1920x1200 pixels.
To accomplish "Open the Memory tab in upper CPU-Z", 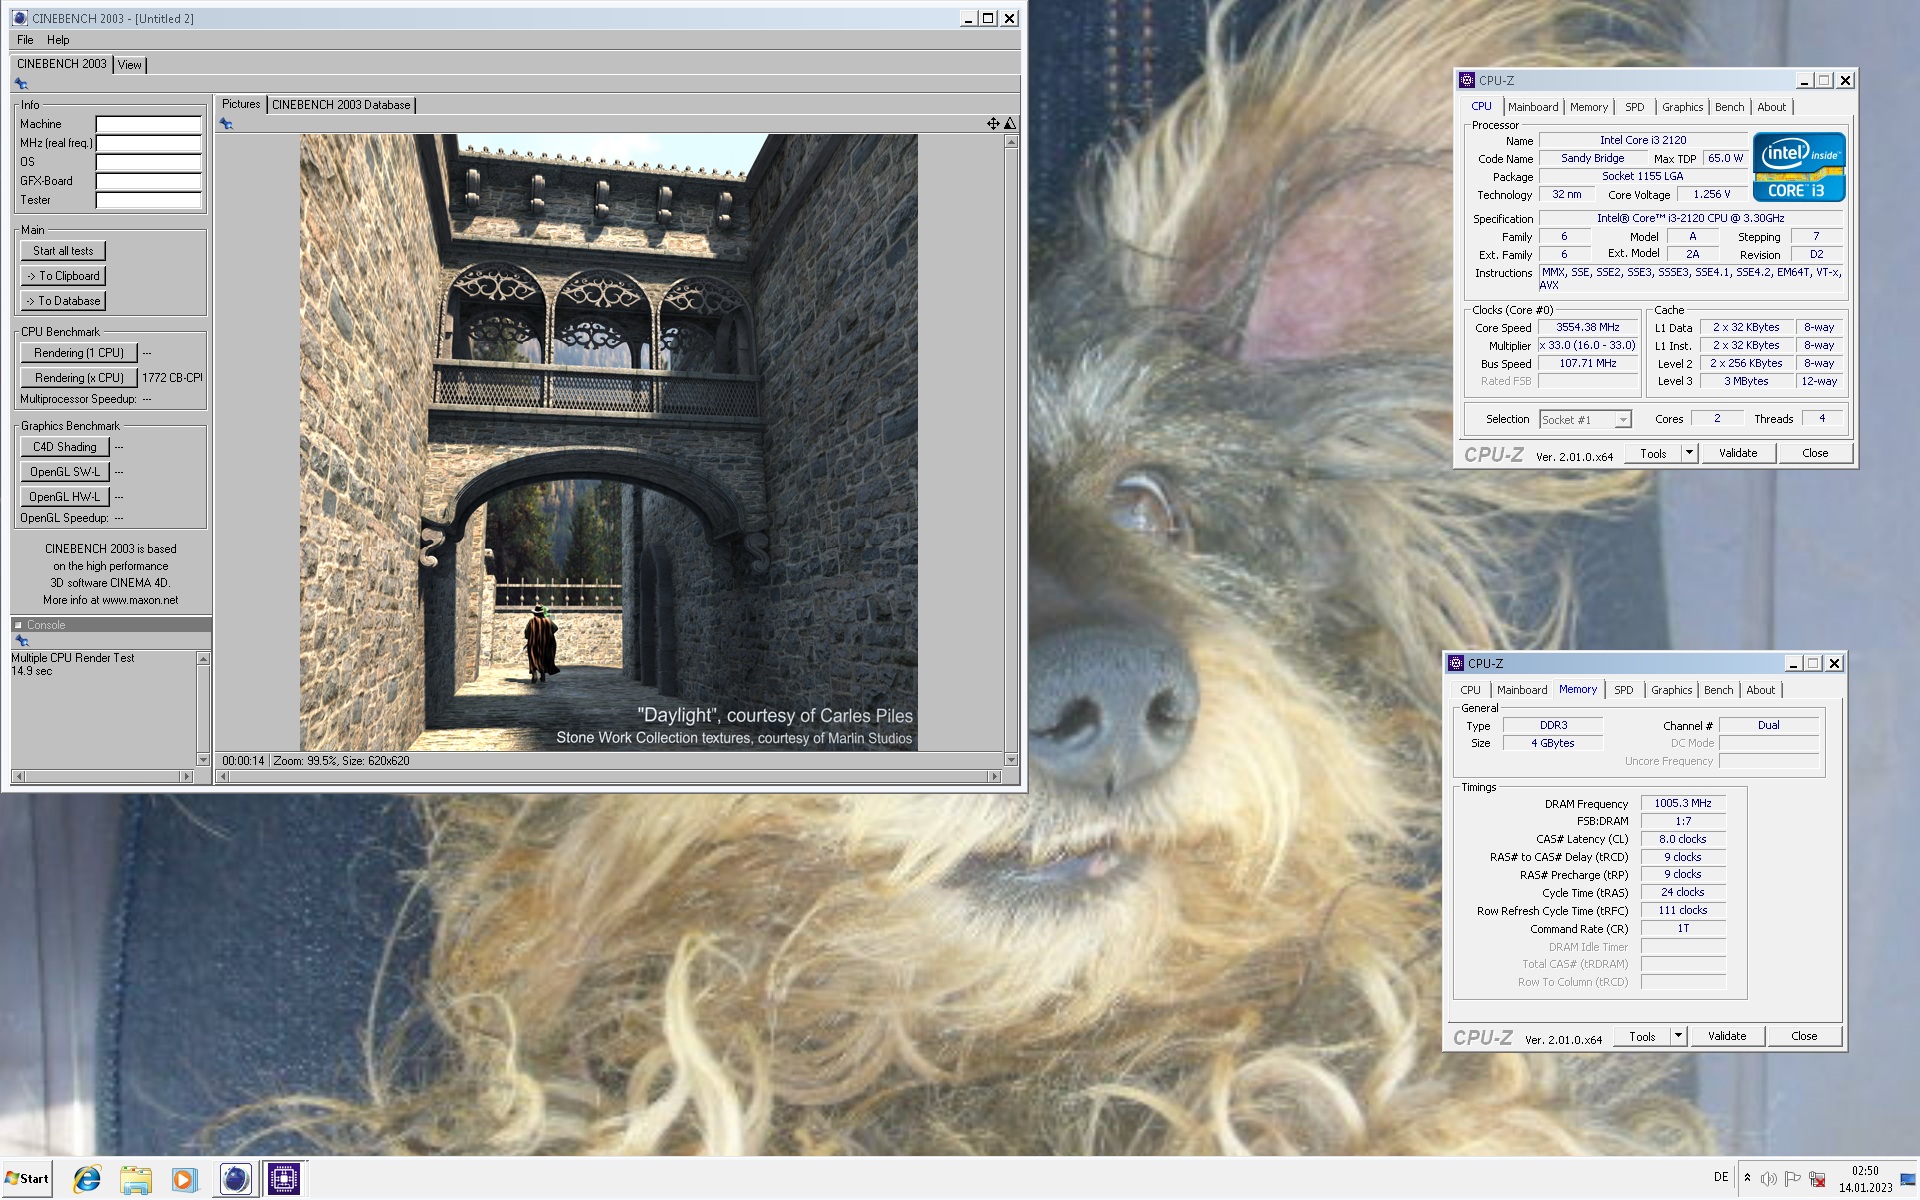I will (x=1589, y=107).
